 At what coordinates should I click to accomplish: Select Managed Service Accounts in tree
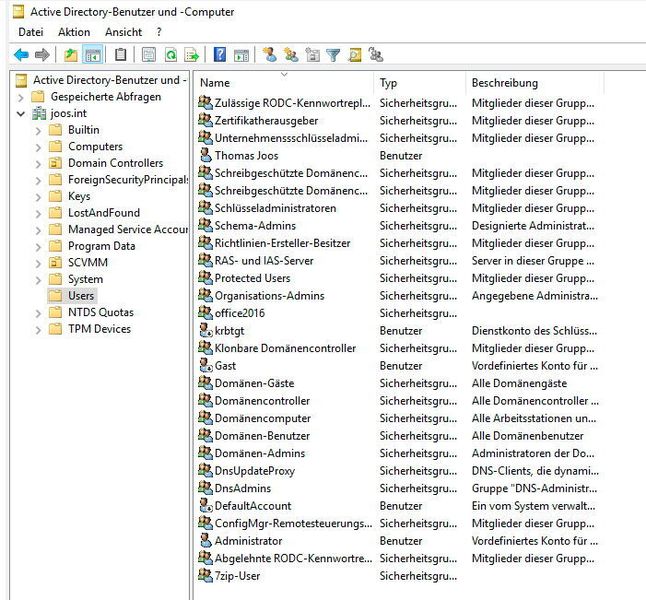click(x=128, y=229)
